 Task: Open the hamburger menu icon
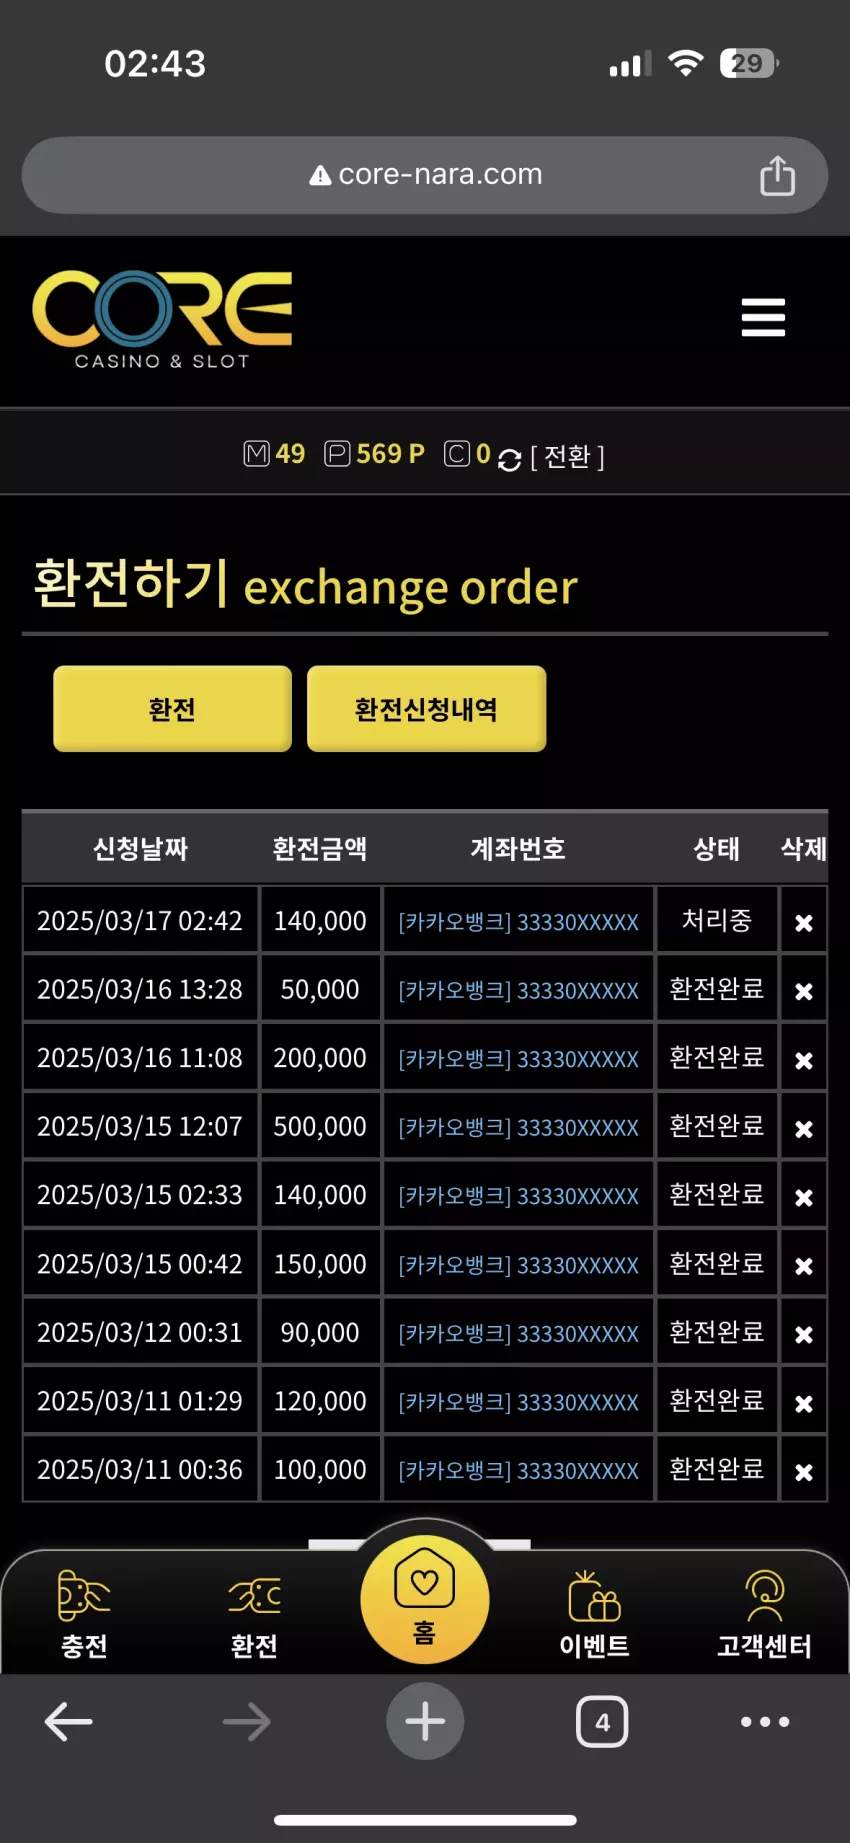763,318
